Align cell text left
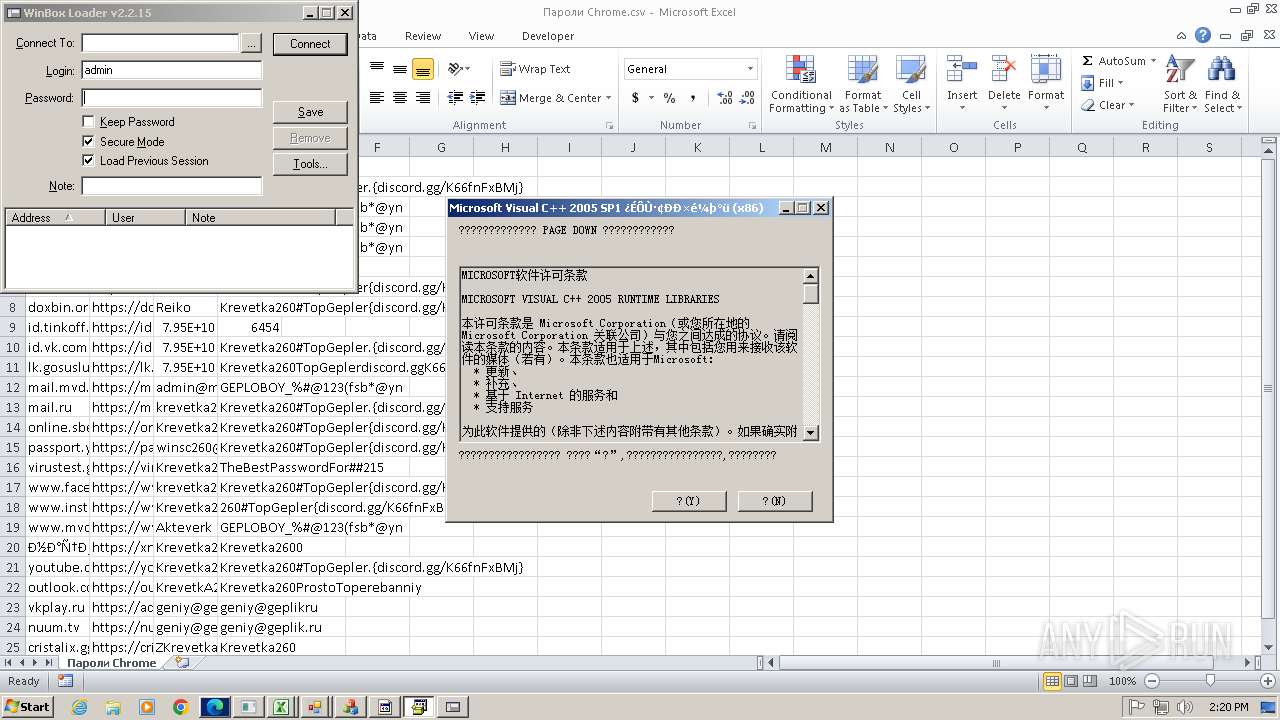 pyautogui.click(x=377, y=97)
